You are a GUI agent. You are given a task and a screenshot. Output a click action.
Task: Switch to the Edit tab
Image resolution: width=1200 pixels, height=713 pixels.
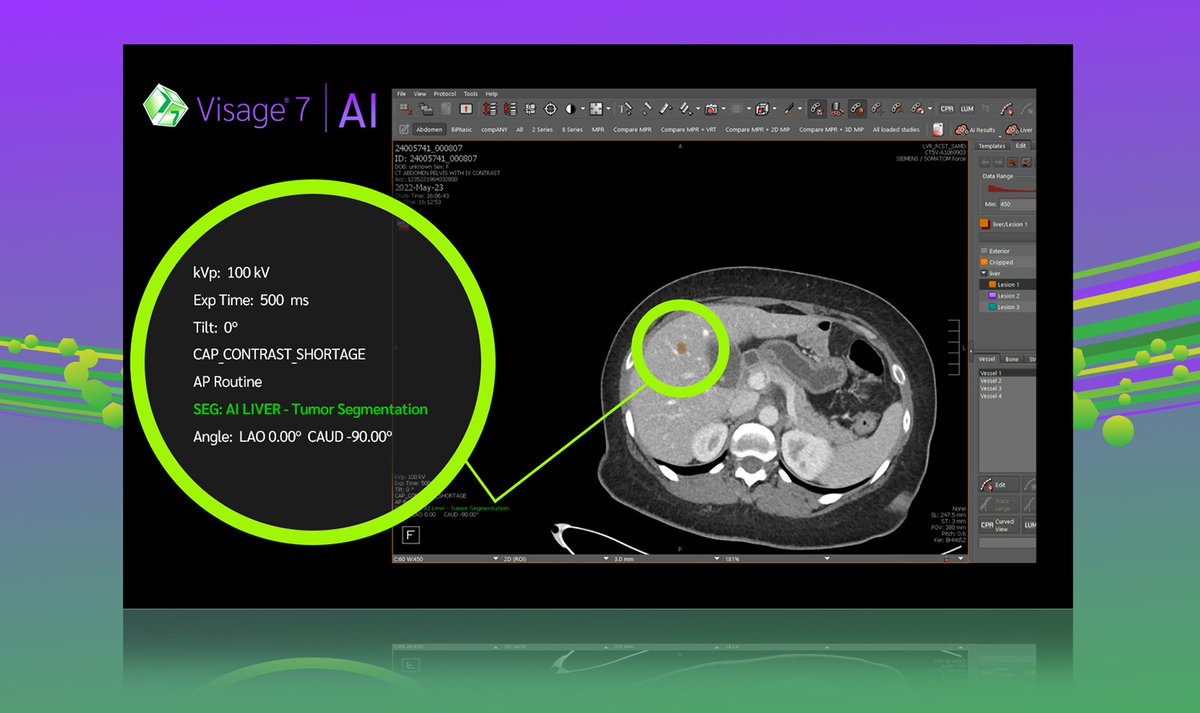coord(1021,146)
